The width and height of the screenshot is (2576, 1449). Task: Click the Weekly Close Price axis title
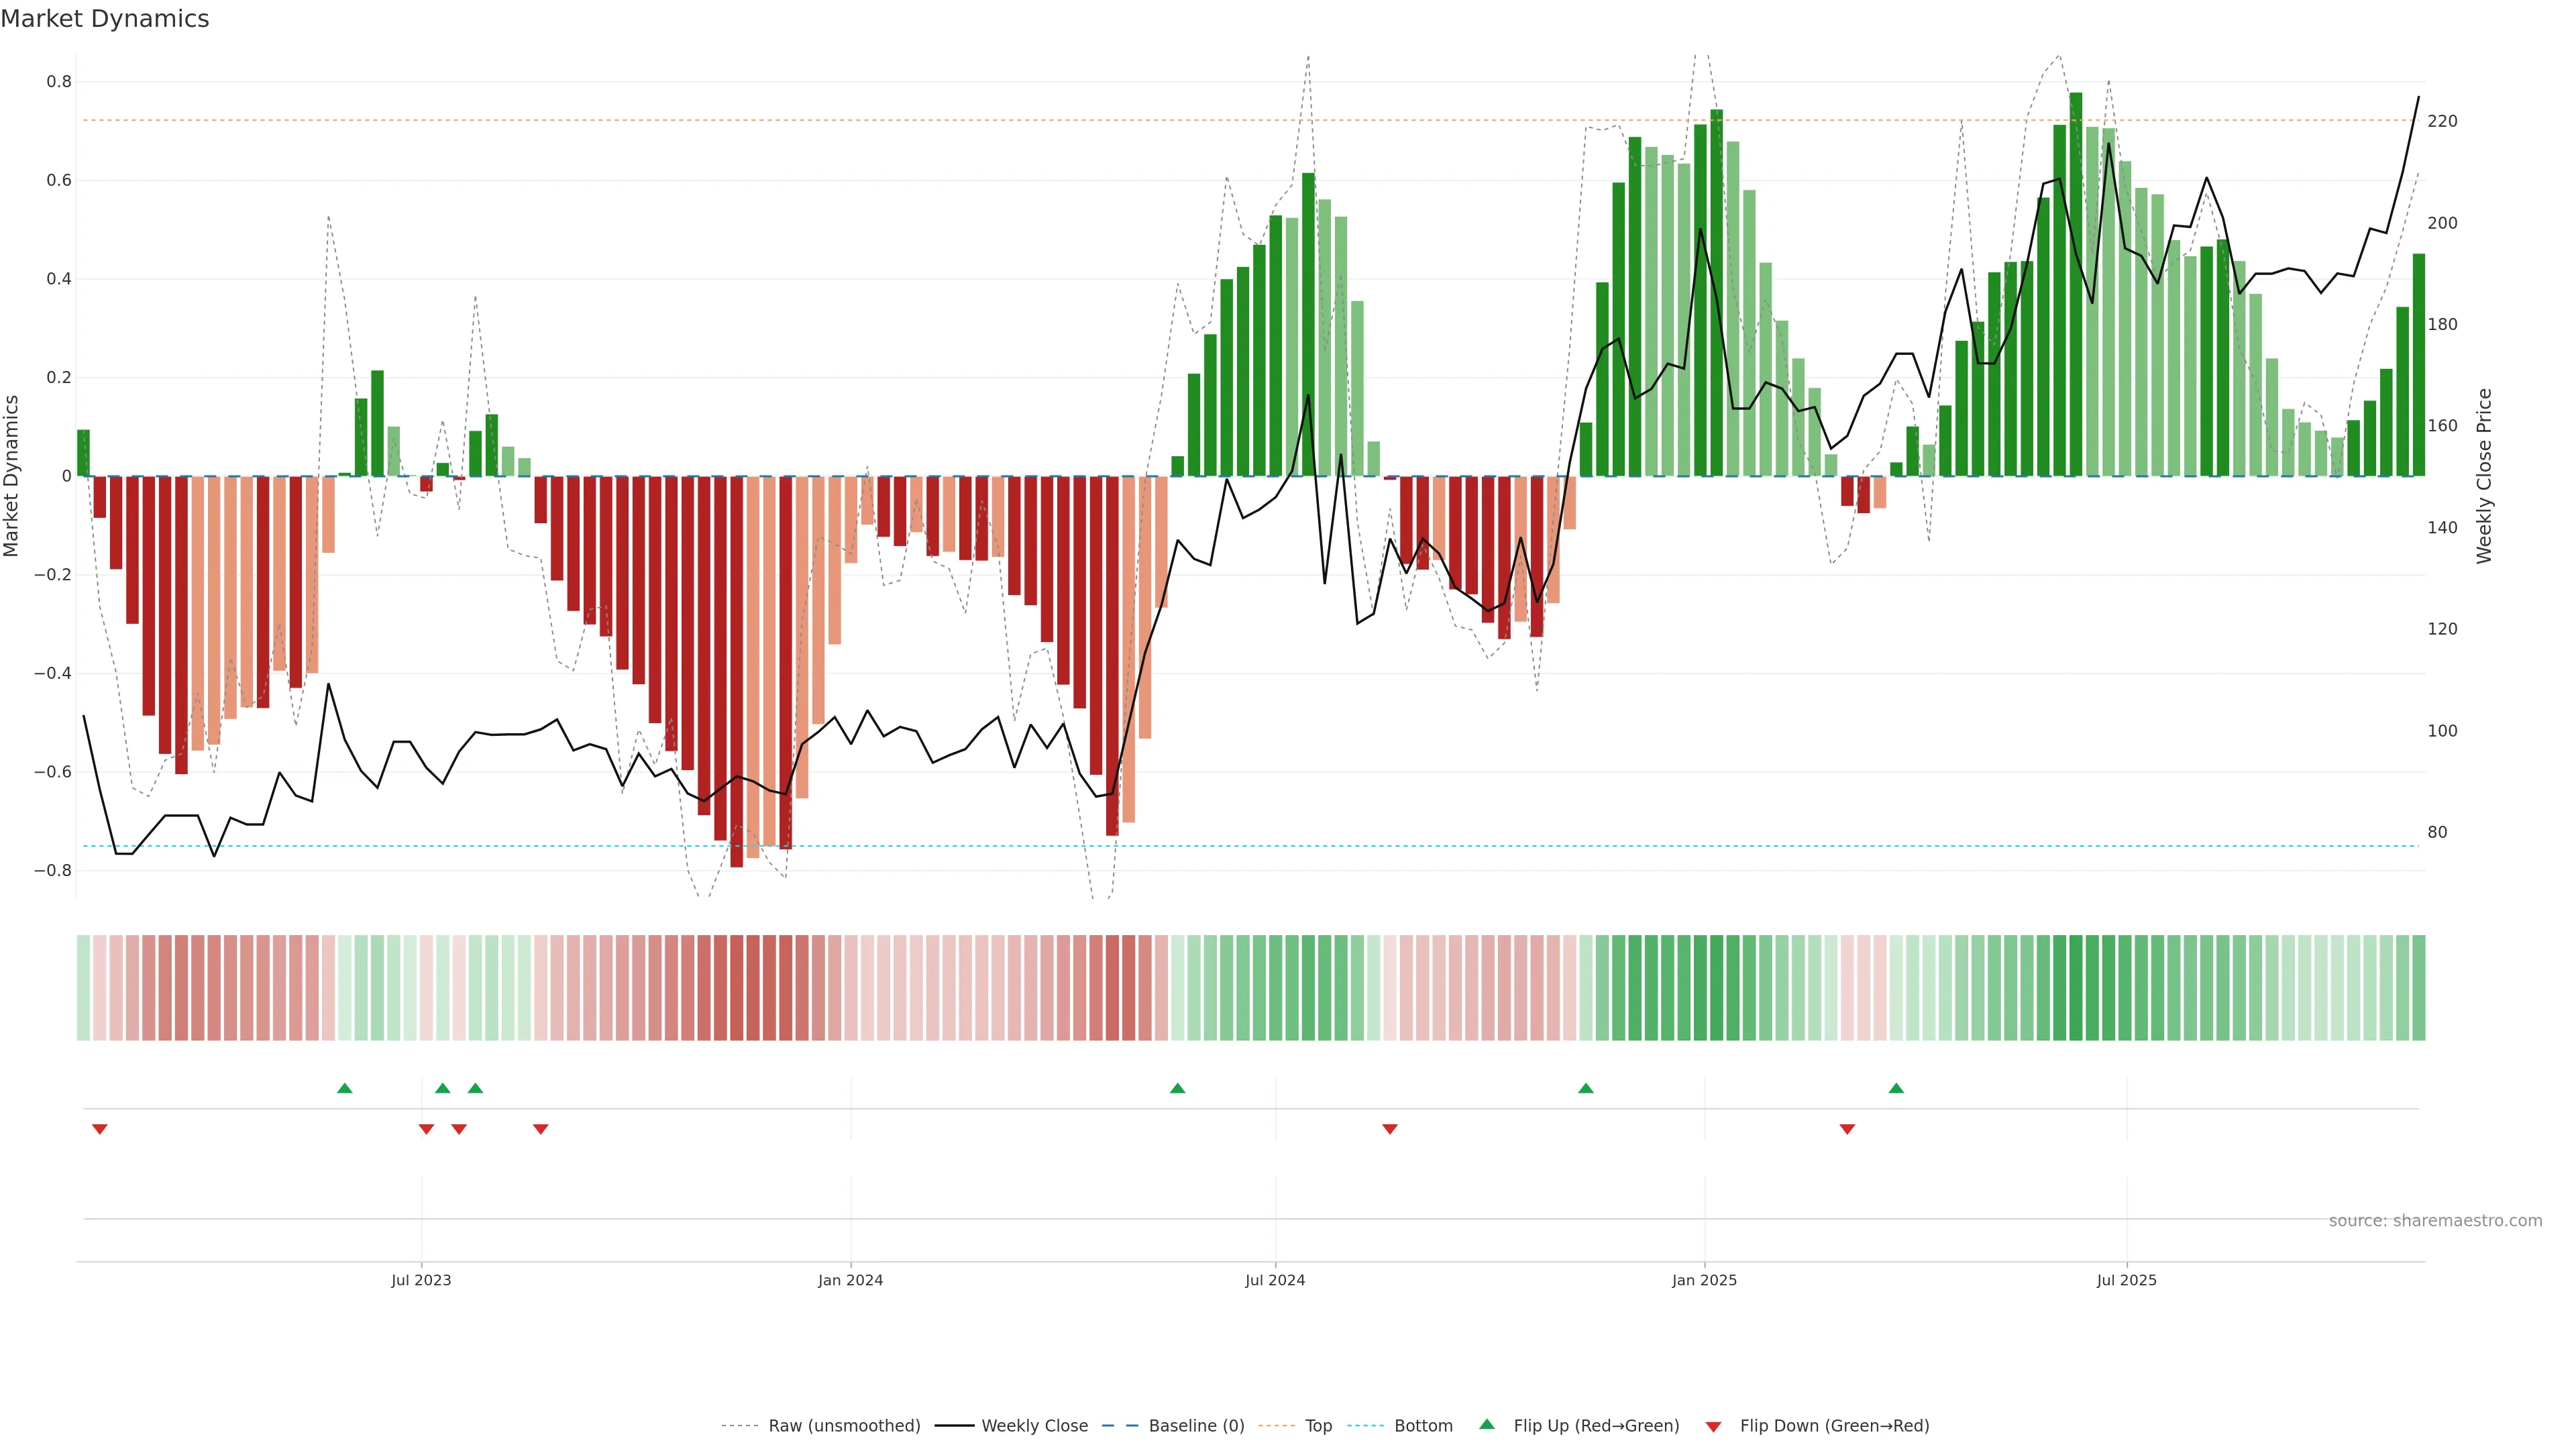pyautogui.click(x=2484, y=476)
